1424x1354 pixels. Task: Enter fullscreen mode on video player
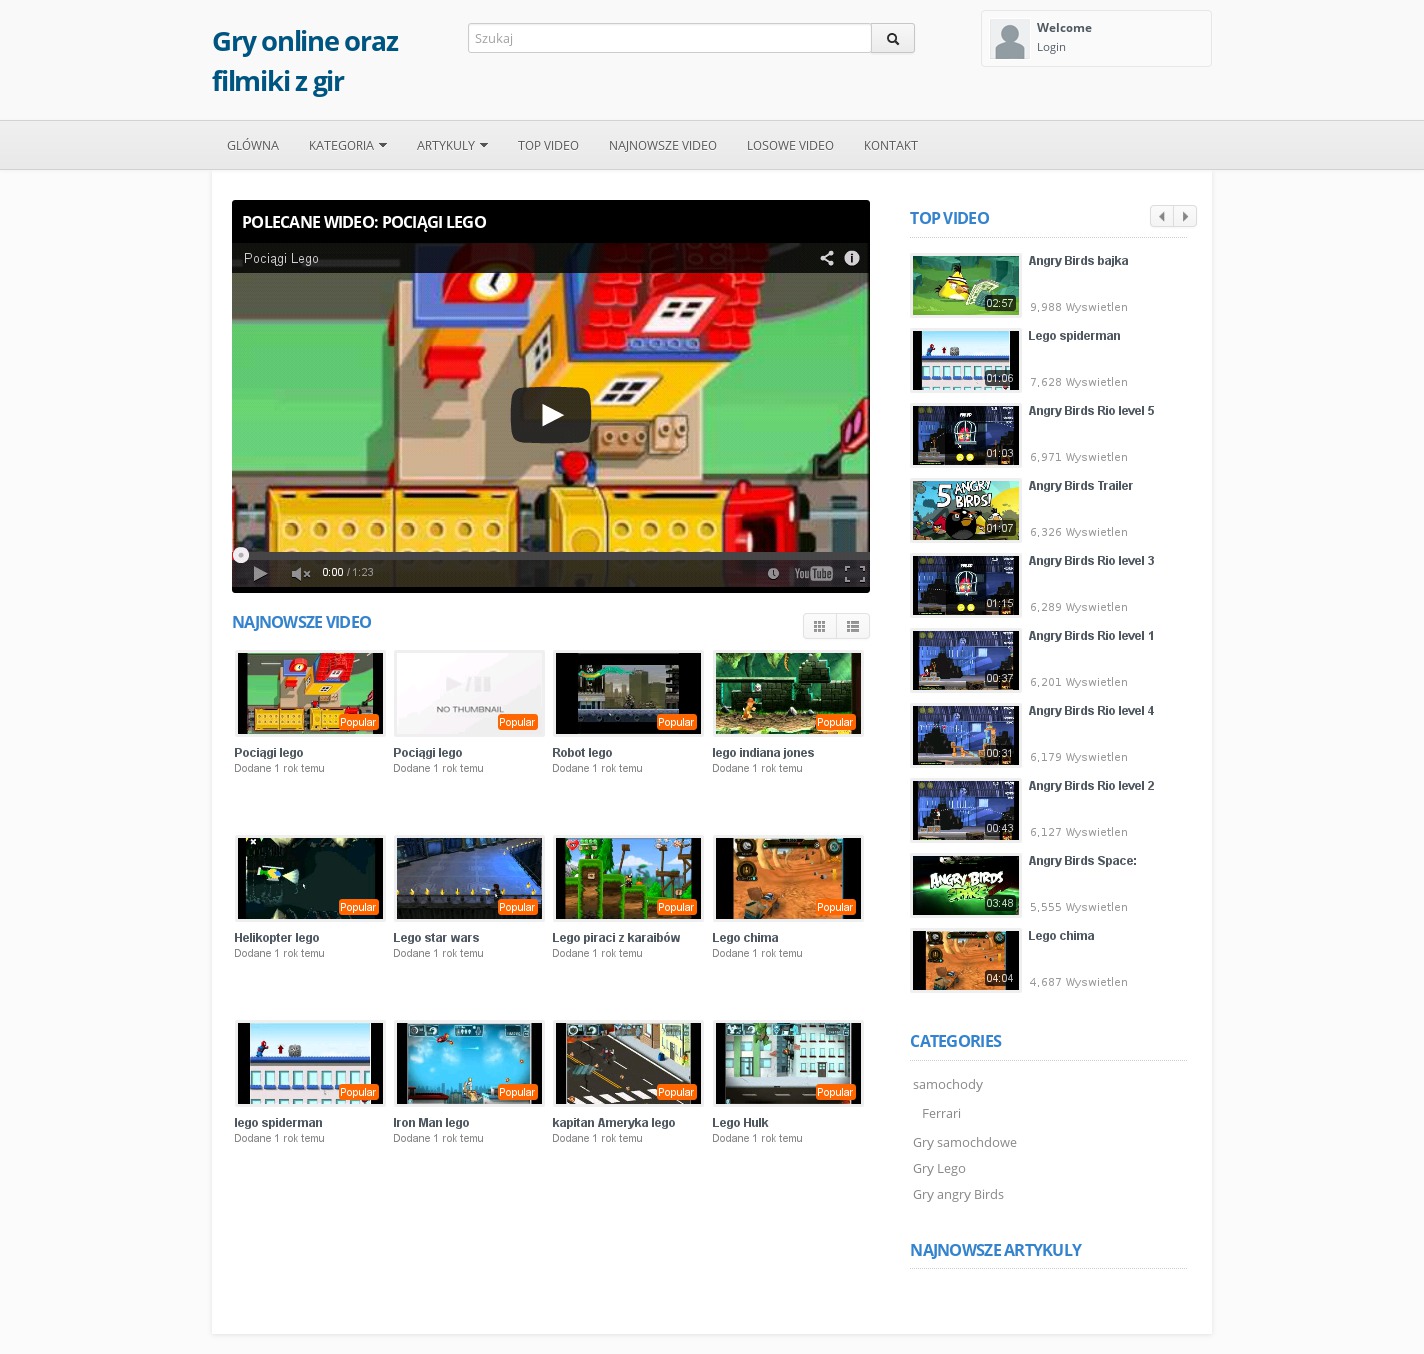pos(854,574)
